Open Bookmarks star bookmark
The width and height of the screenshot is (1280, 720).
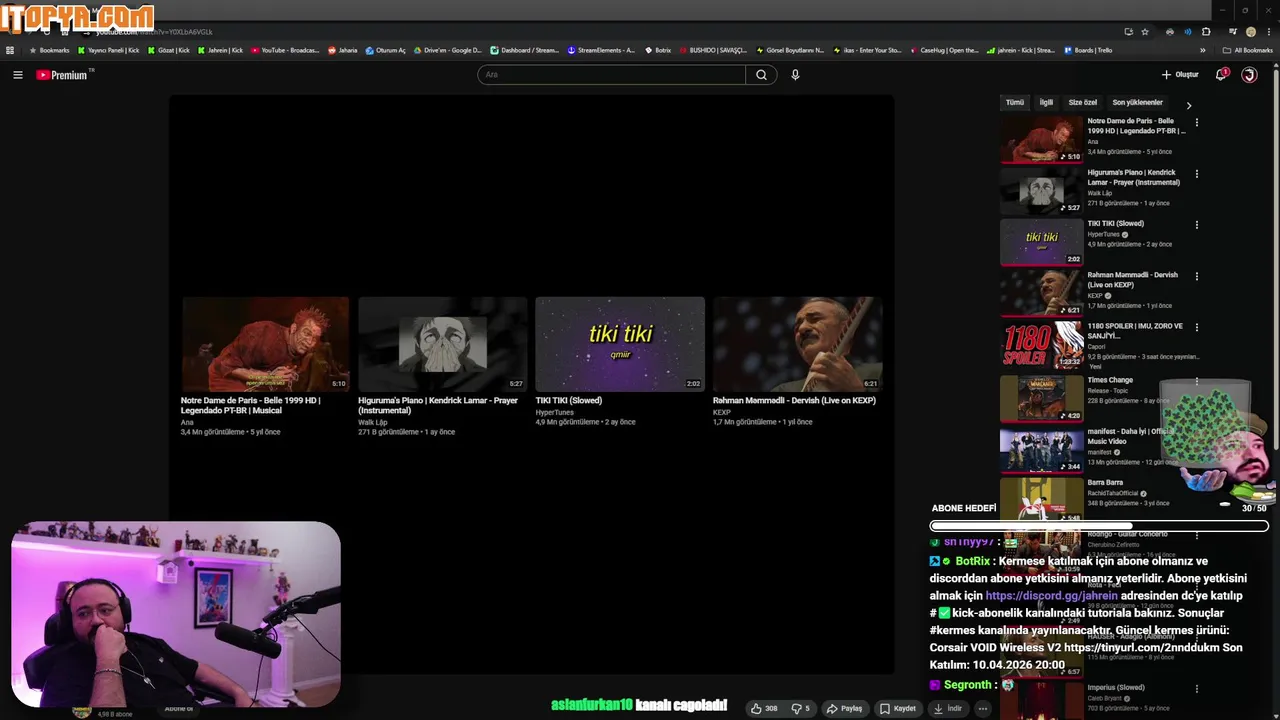(49, 50)
